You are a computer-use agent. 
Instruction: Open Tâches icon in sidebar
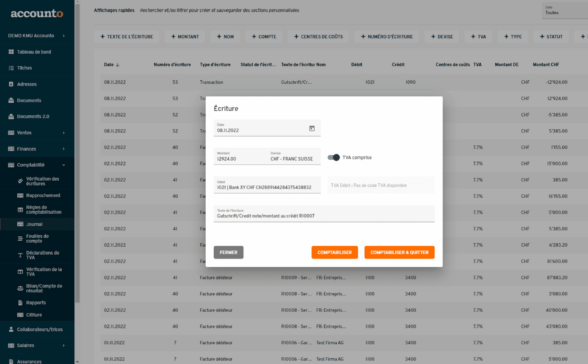(x=11, y=68)
